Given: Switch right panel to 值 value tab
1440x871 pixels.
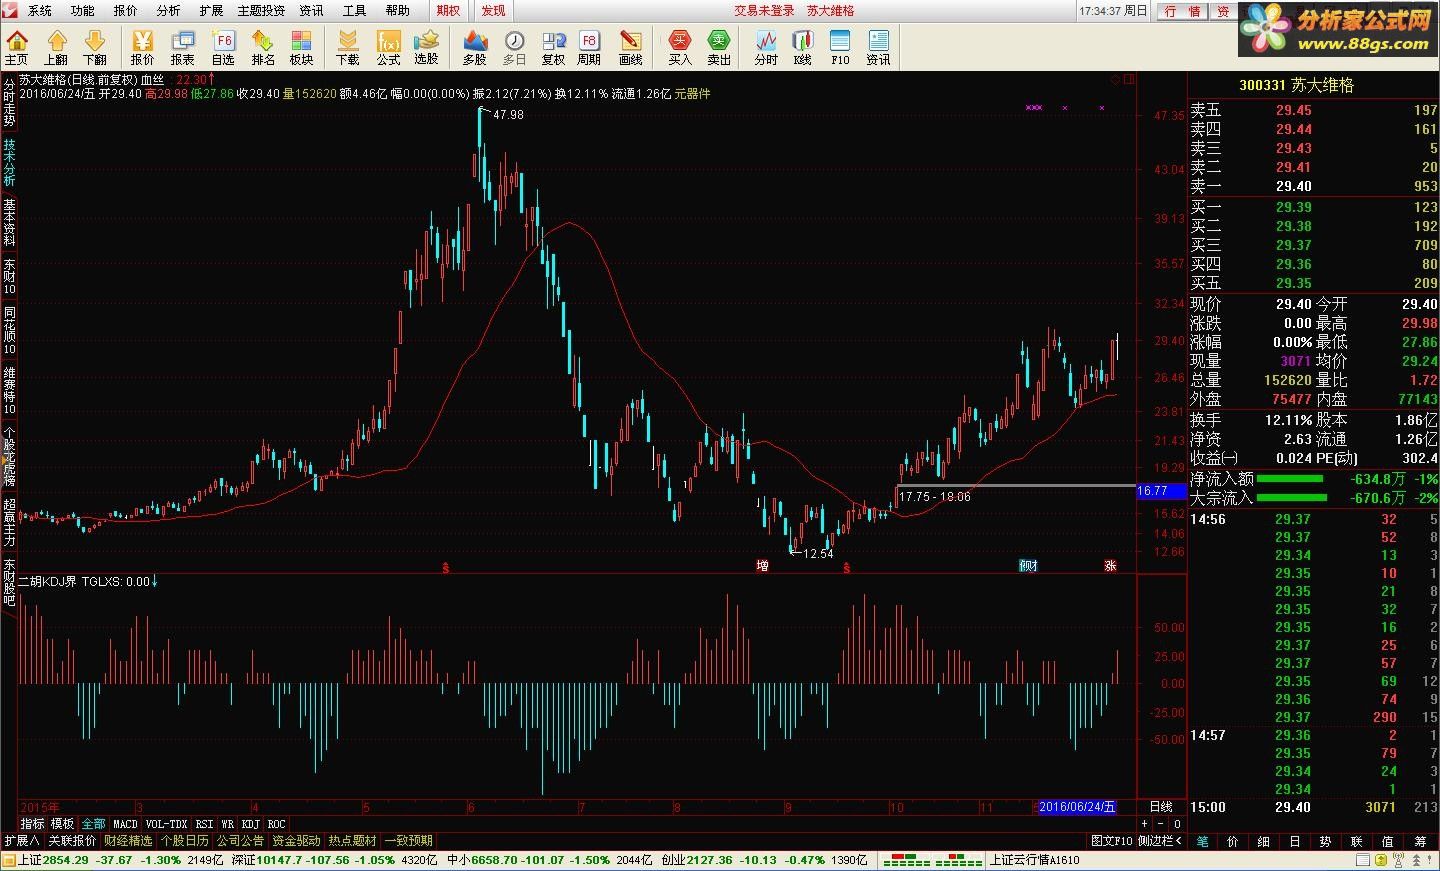Looking at the screenshot, I should [1388, 841].
